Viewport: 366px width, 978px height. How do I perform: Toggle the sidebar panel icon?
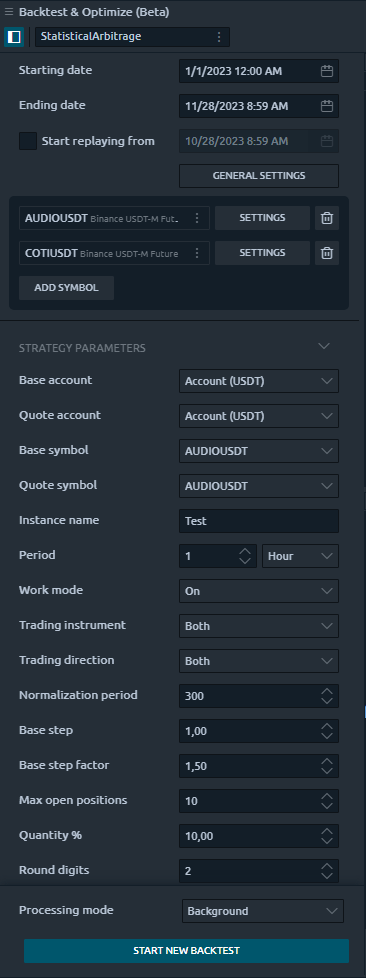(14, 37)
